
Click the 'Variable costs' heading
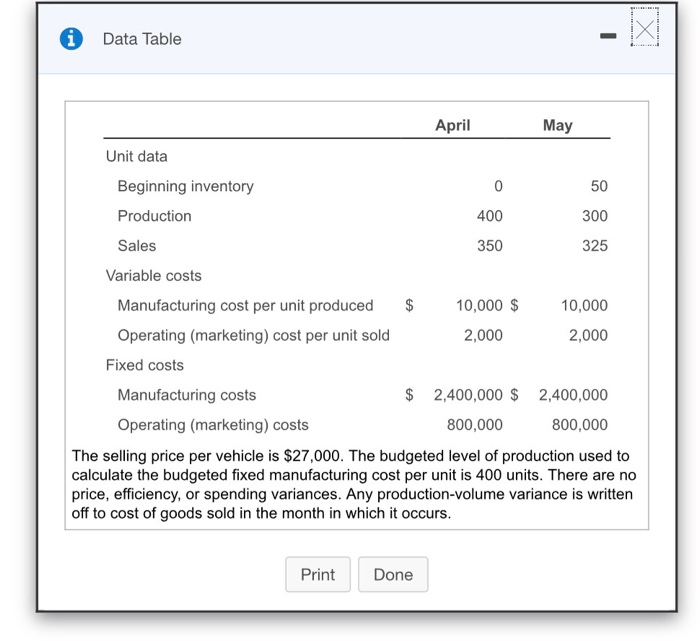(154, 276)
